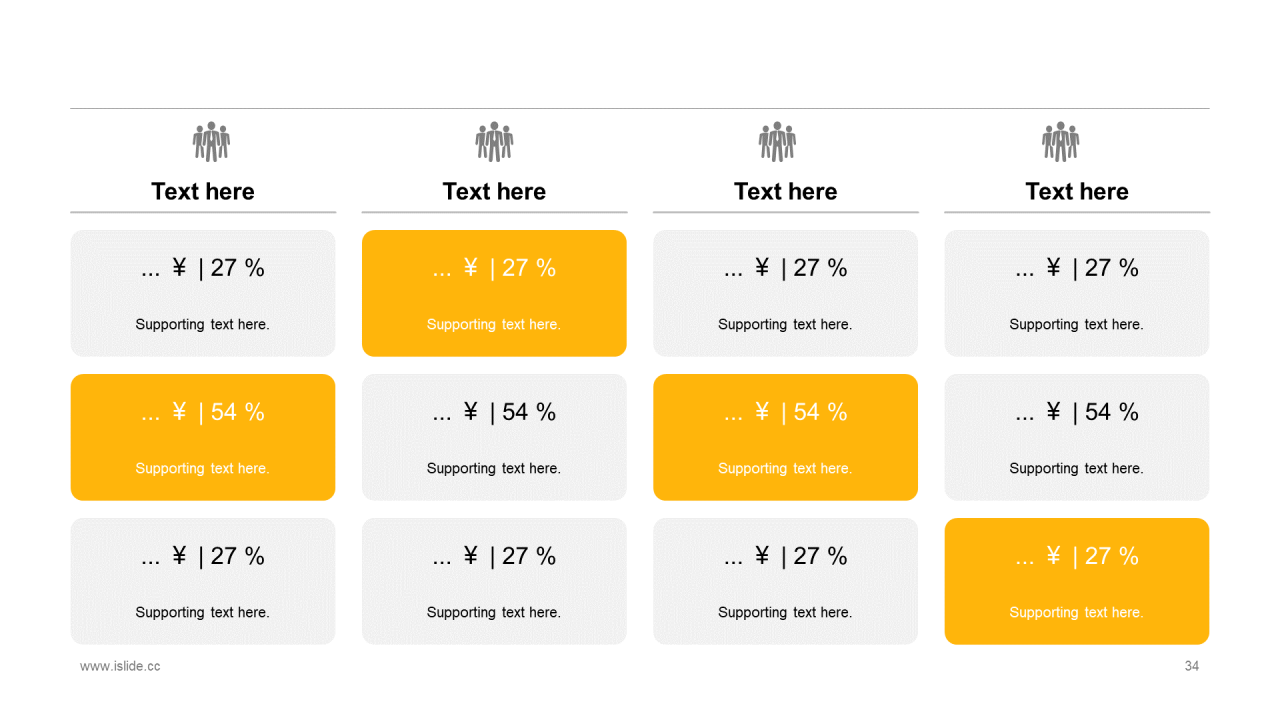
Task: Open the www.islide.cc link in the footer
Action: click(x=120, y=666)
